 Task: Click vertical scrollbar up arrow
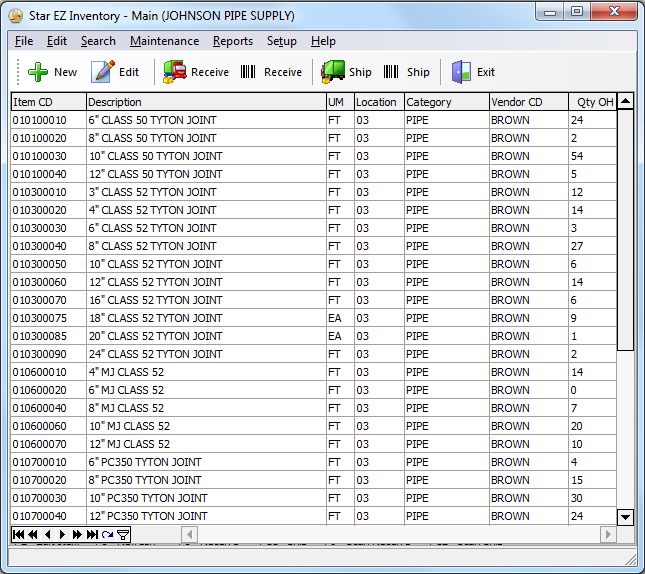[625, 101]
